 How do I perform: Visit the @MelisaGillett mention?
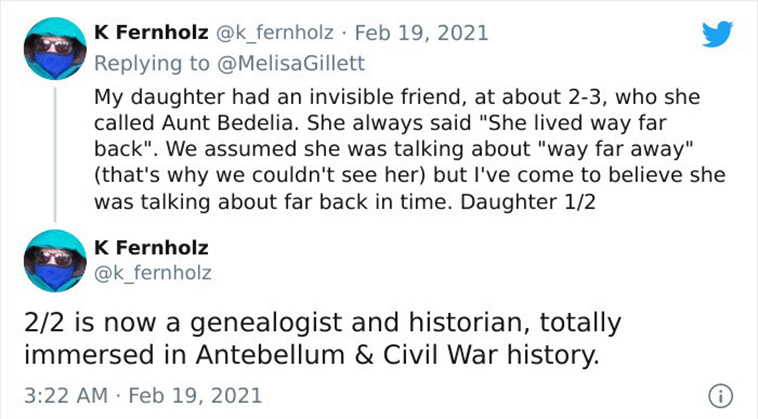tap(292, 63)
